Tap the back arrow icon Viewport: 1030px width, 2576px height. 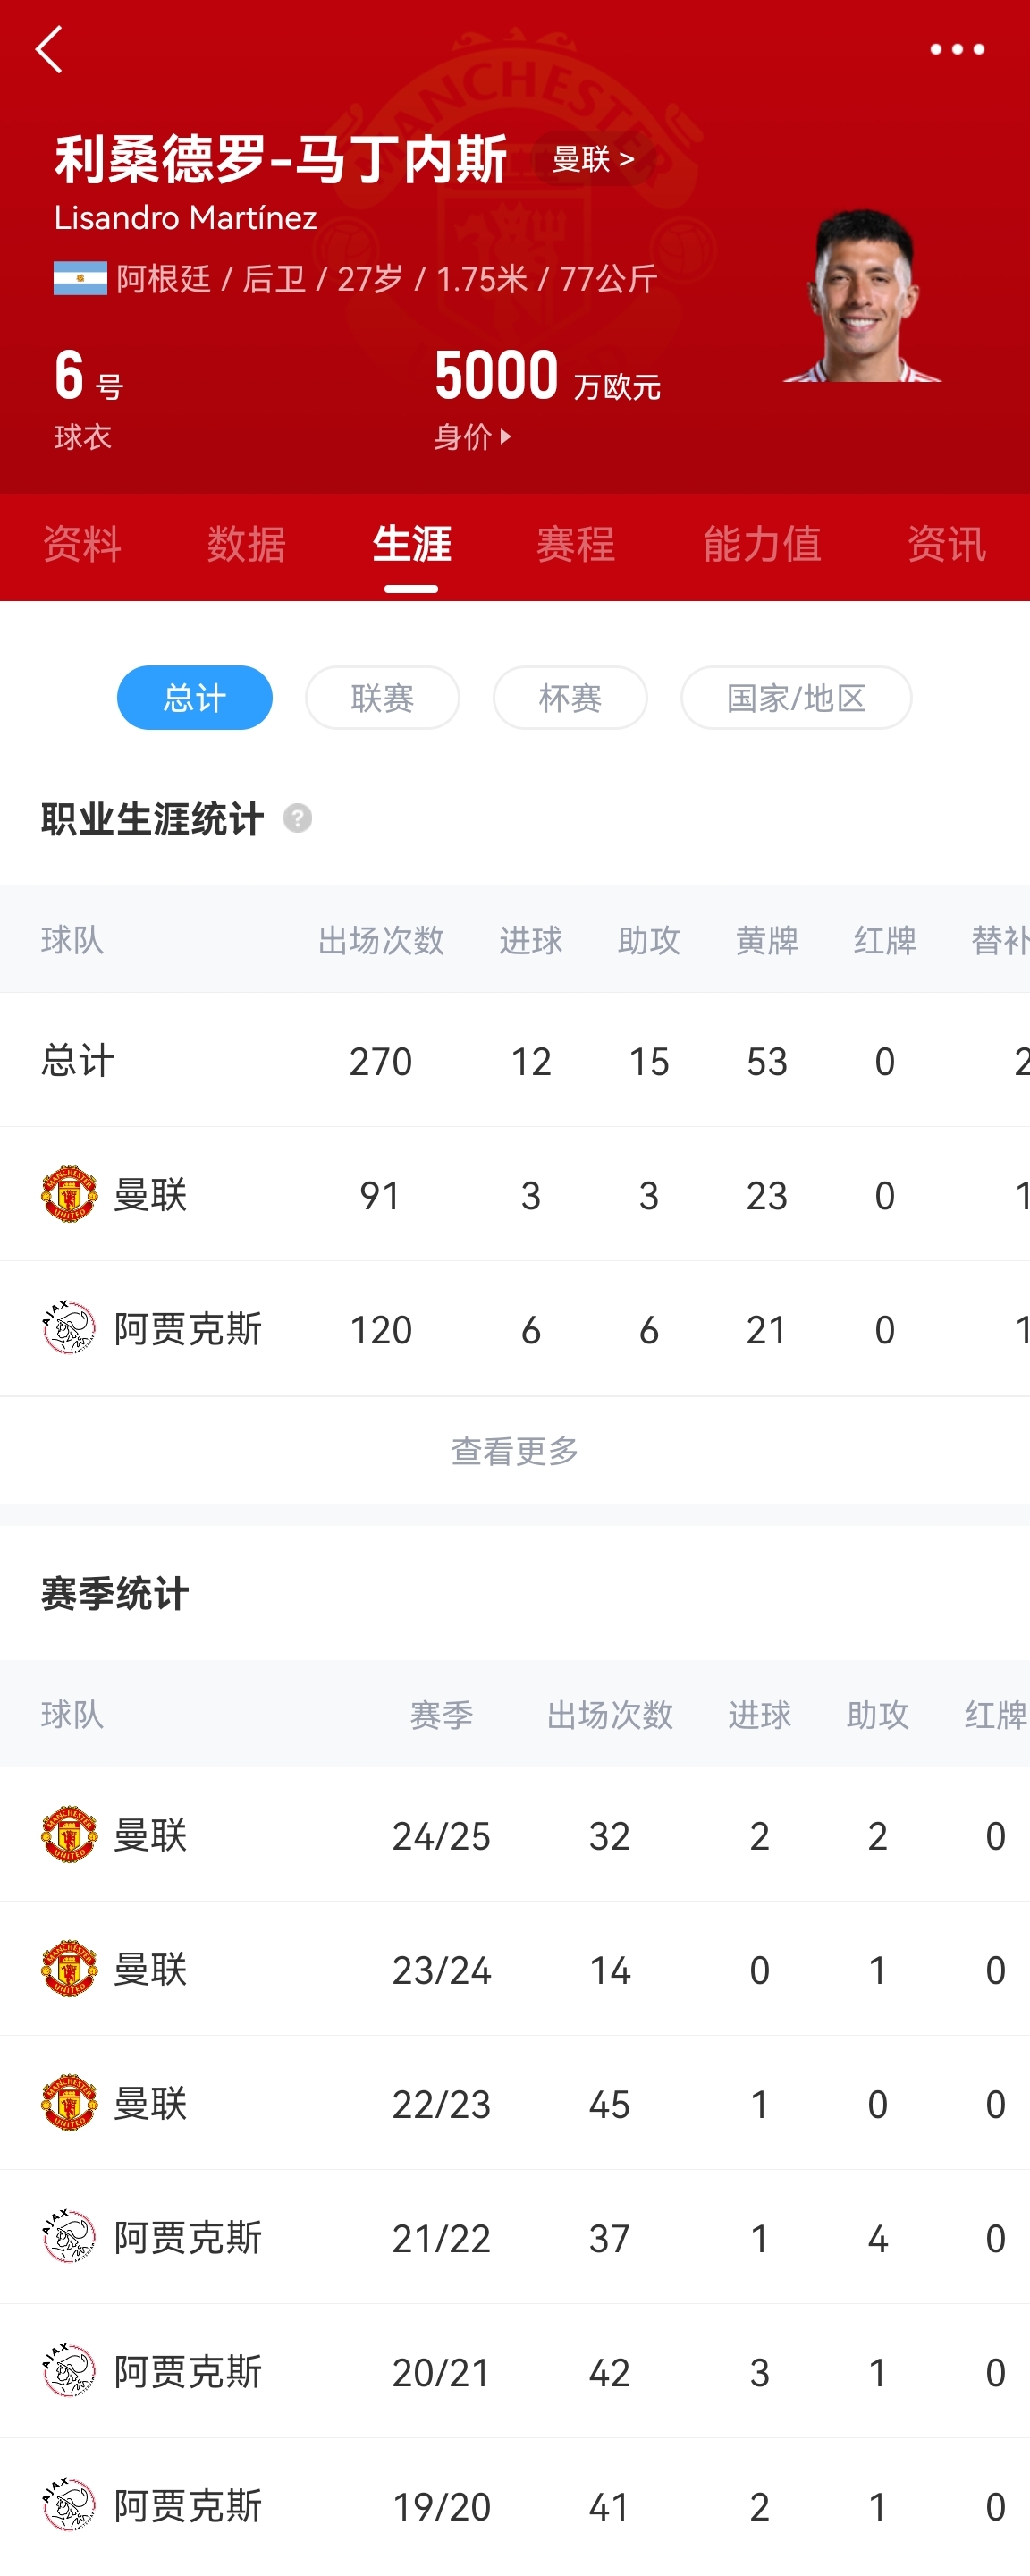49,49
